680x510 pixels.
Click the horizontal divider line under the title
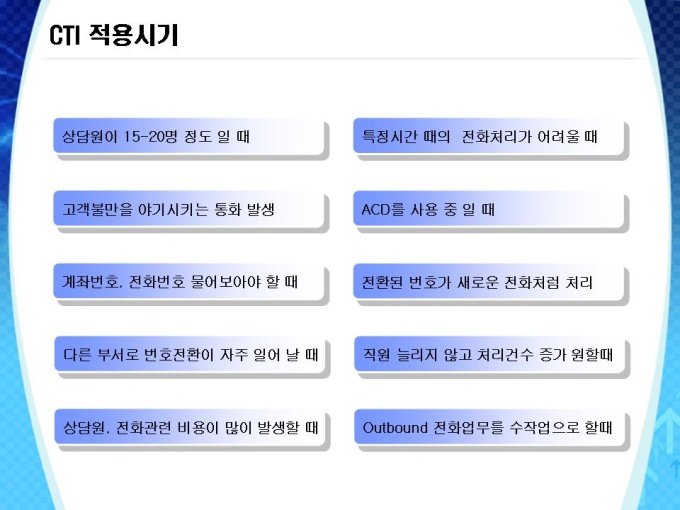[338, 59]
